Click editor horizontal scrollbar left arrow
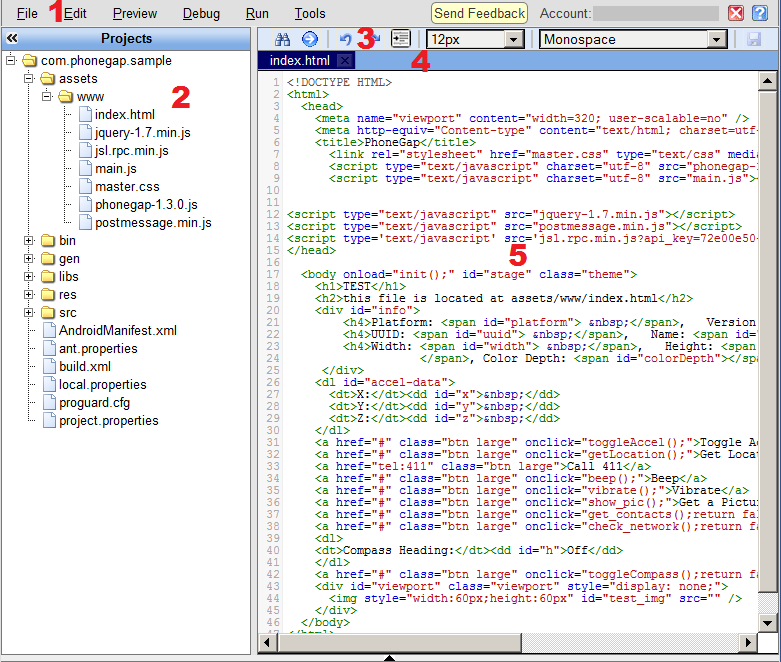The image size is (781, 662). [x=268, y=643]
